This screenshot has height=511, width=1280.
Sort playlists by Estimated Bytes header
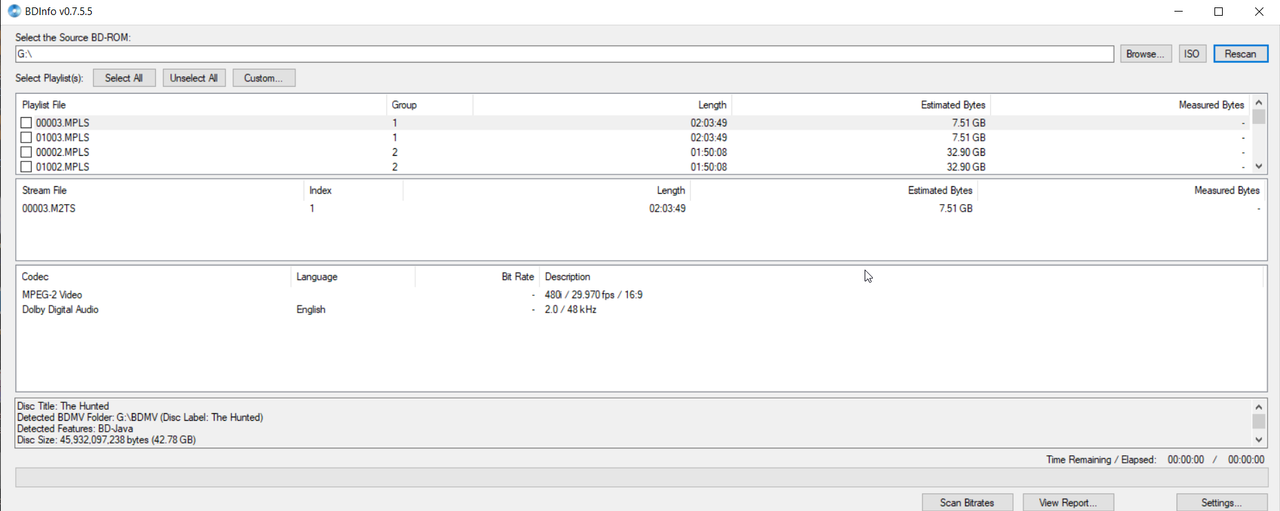[x=861, y=105]
